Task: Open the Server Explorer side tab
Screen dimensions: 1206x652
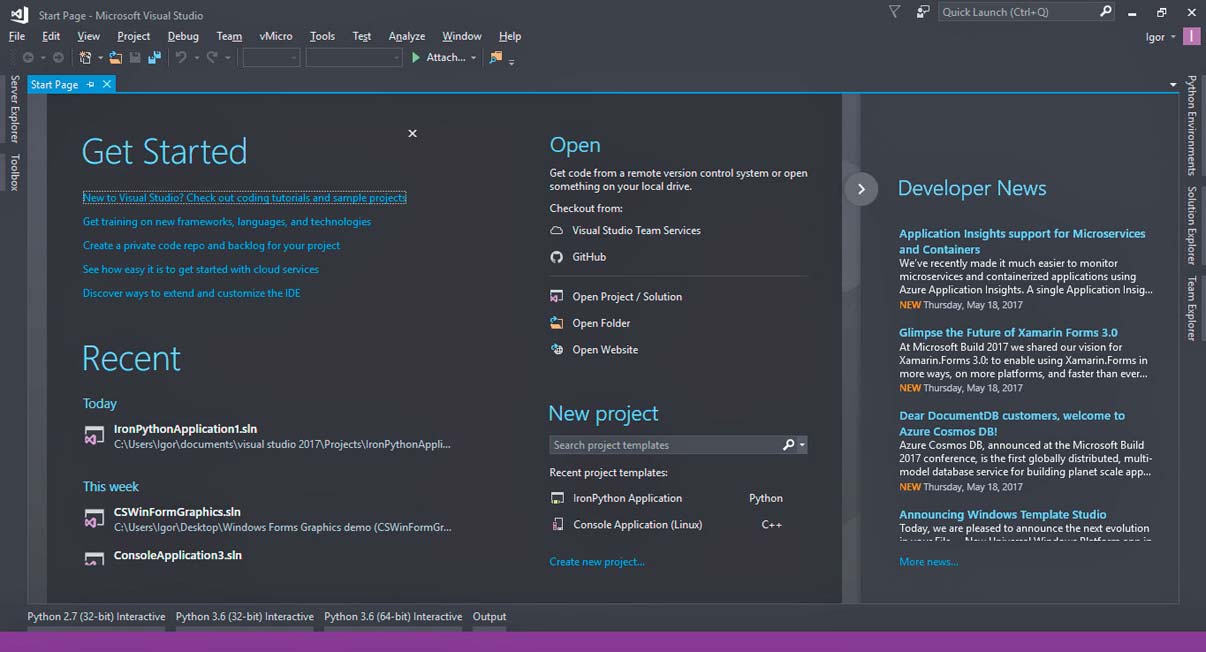Action: coord(14,109)
